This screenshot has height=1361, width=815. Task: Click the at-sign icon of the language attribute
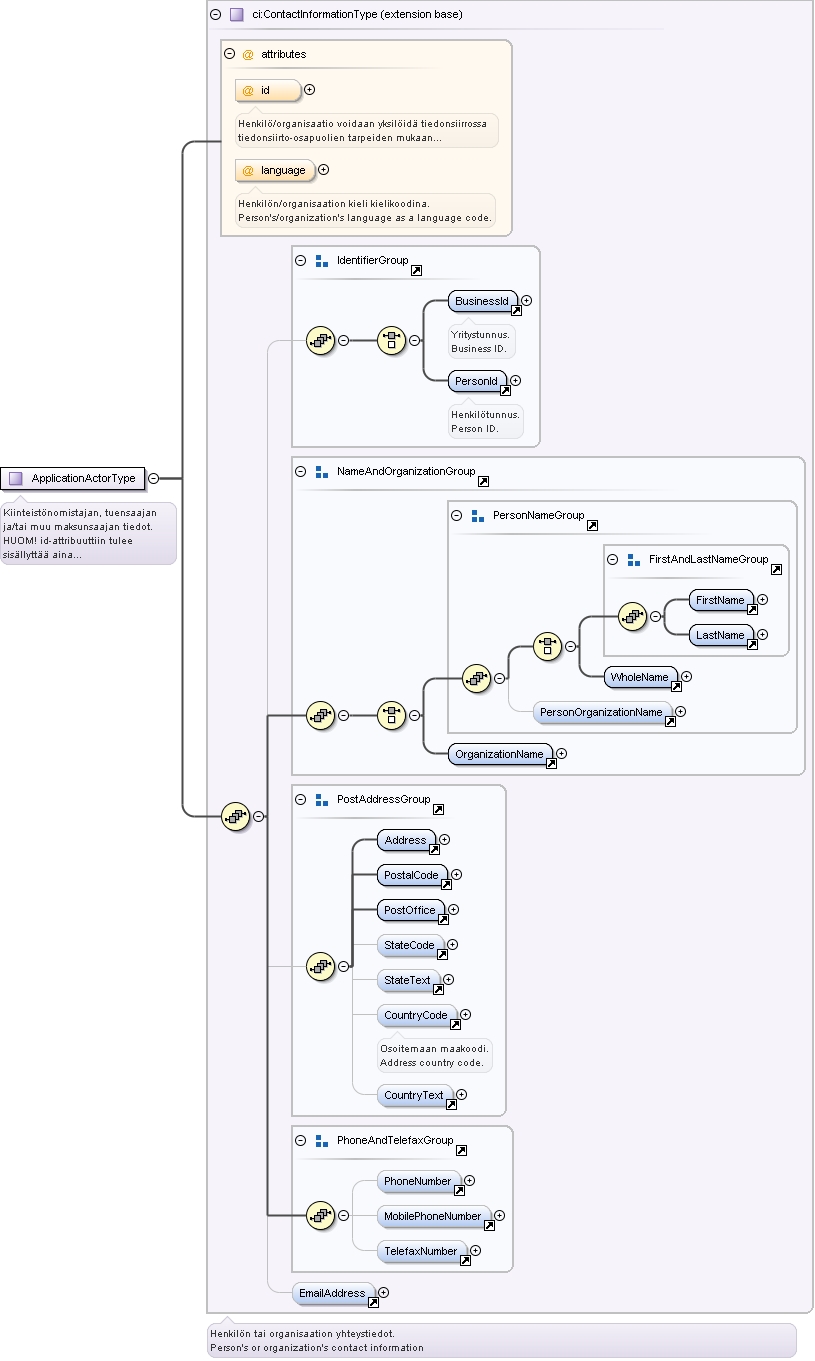(248, 170)
